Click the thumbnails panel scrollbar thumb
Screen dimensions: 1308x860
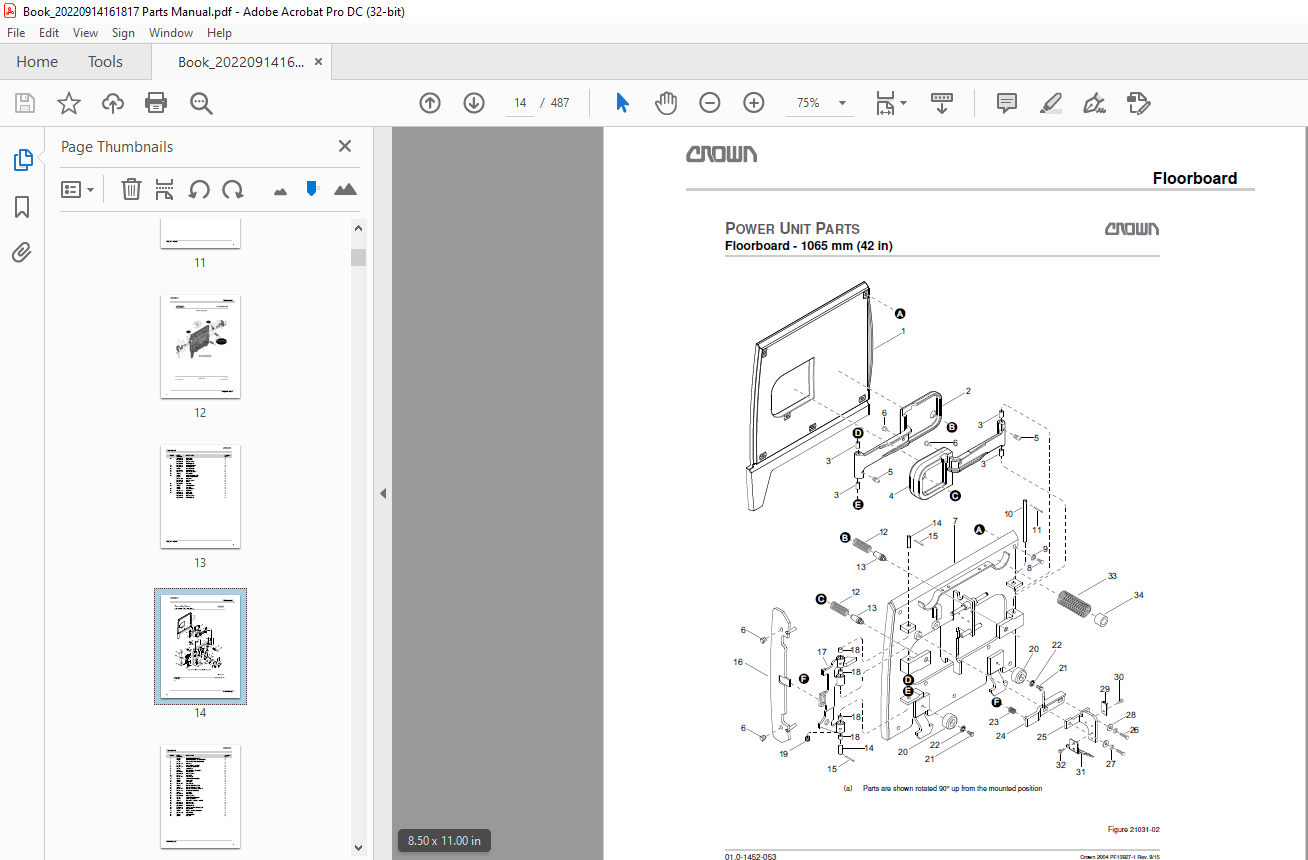[358, 257]
